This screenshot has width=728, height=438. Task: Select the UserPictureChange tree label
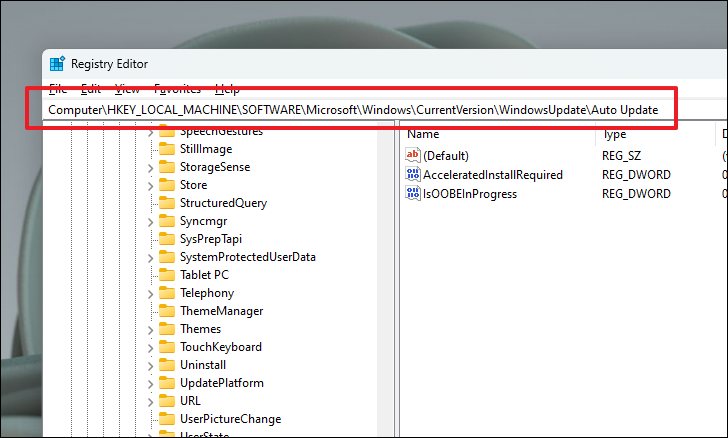(230, 419)
